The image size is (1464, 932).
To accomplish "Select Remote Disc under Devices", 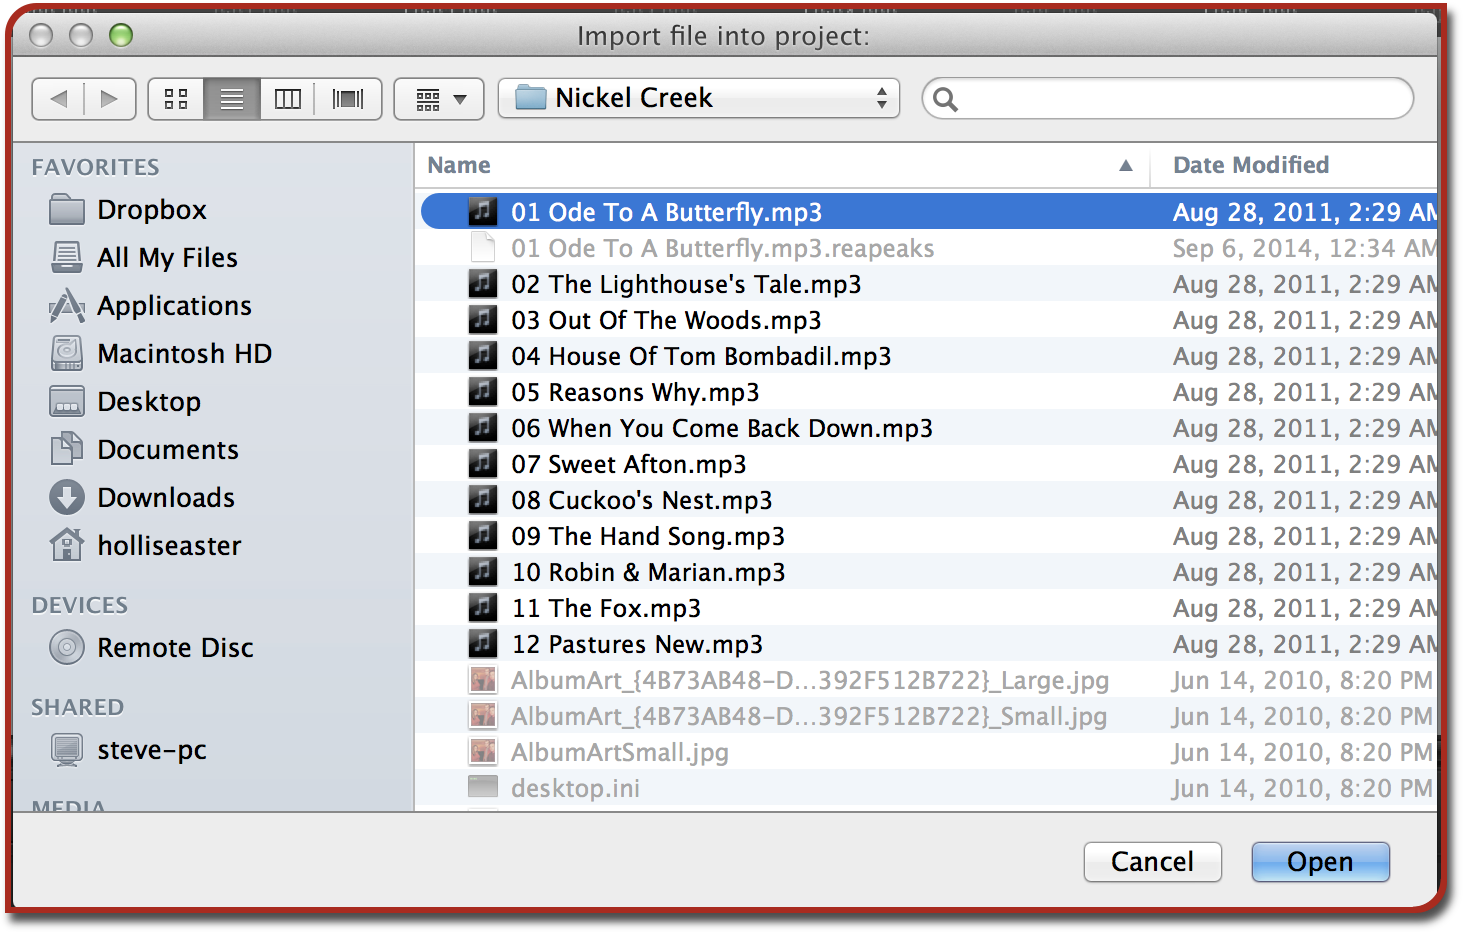I will click(x=152, y=648).
